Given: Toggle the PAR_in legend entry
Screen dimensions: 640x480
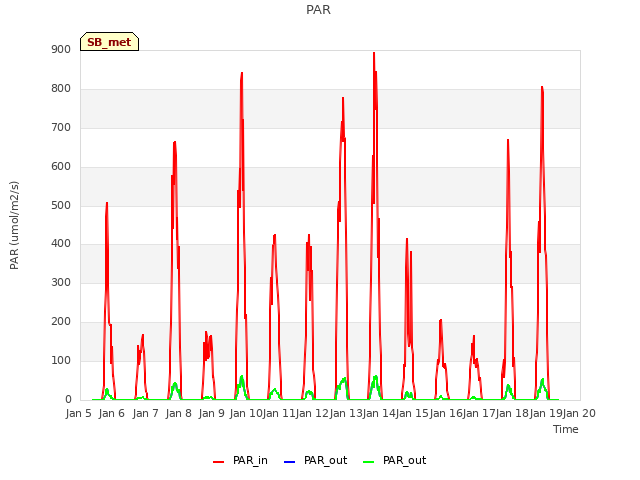Looking at the screenshot, I should (240, 461).
